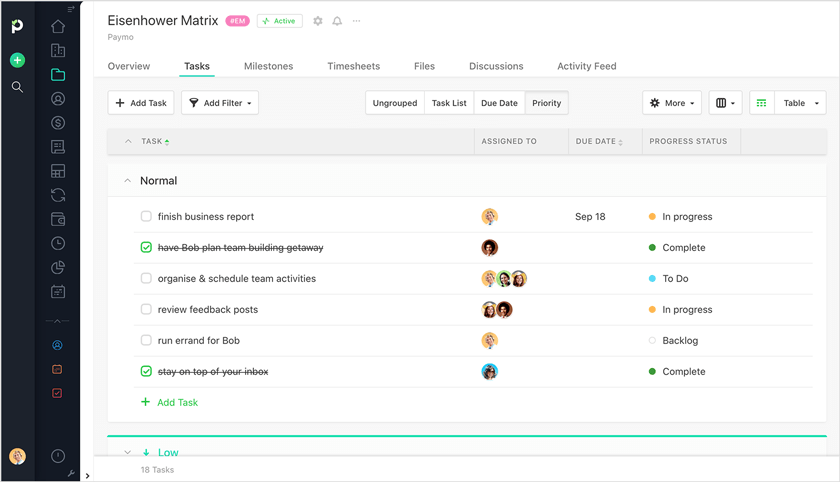Check organise & schedule team activities checkbox
The height and width of the screenshot is (482, 840).
click(x=146, y=278)
